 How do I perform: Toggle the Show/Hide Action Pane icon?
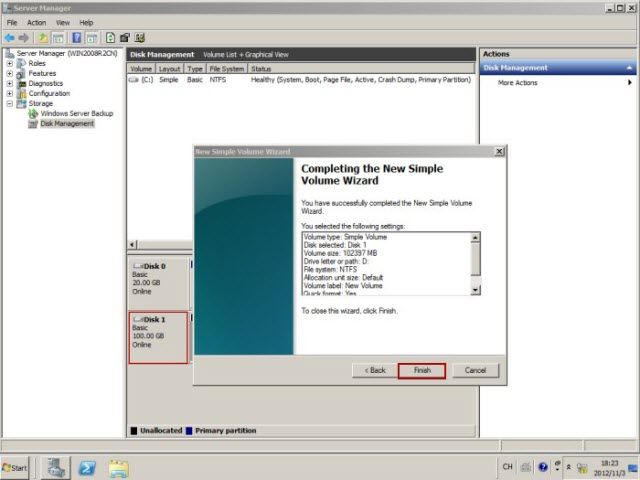pyautogui.click(x=92, y=38)
